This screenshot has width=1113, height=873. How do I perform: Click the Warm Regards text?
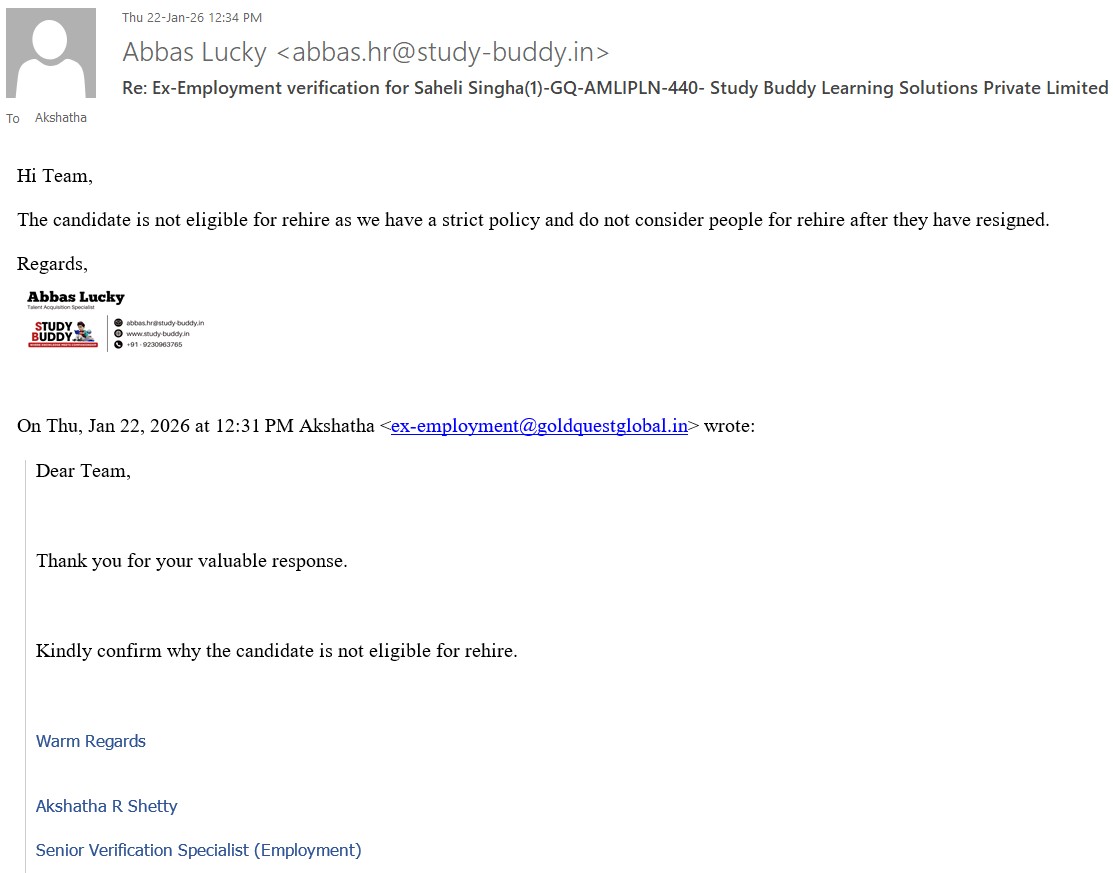tap(91, 741)
